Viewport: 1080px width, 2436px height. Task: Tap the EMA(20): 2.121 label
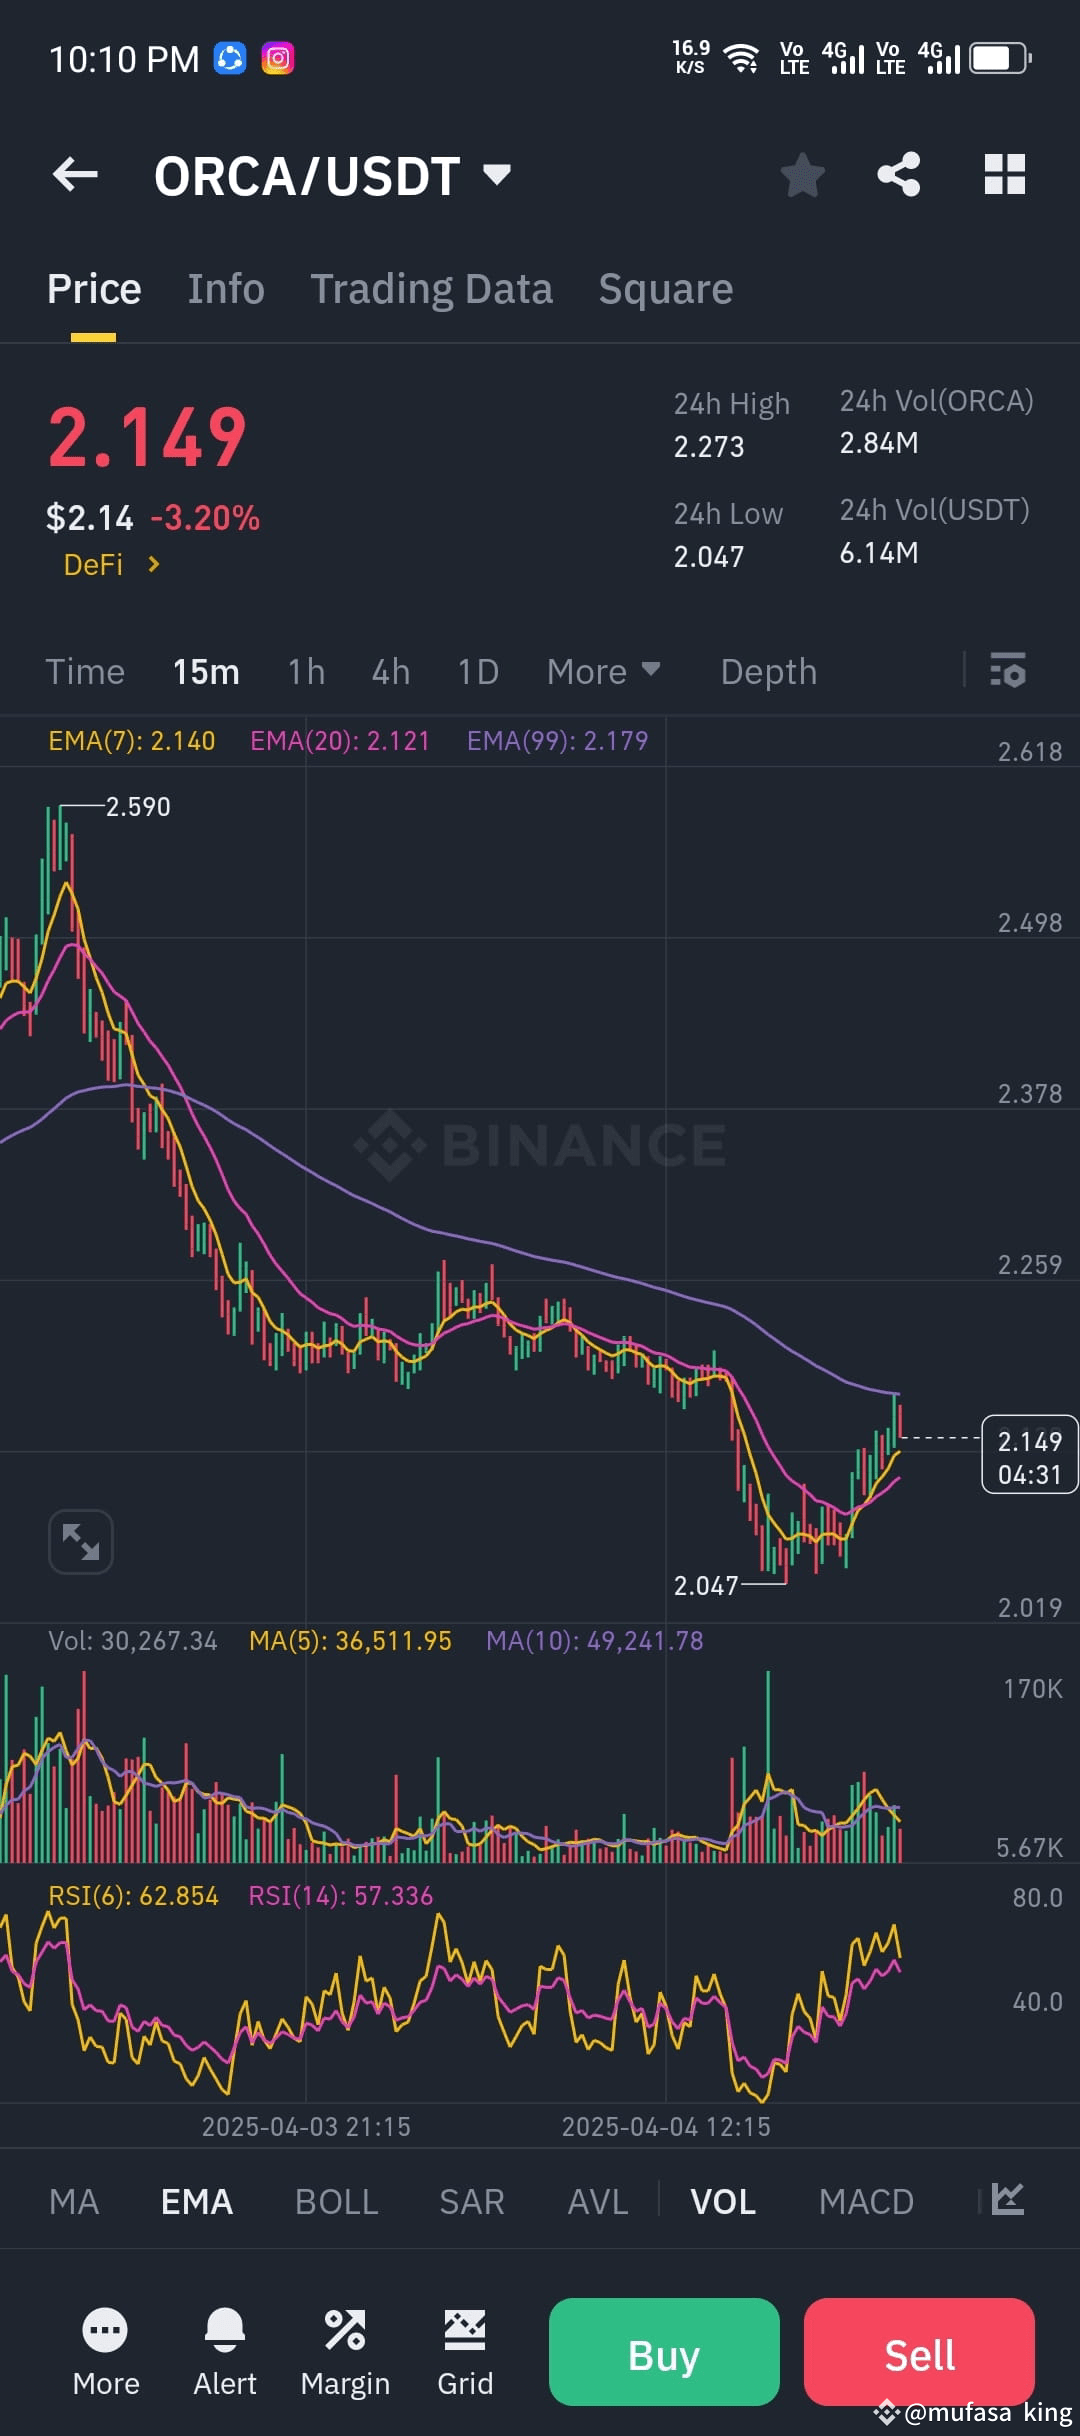coord(340,740)
